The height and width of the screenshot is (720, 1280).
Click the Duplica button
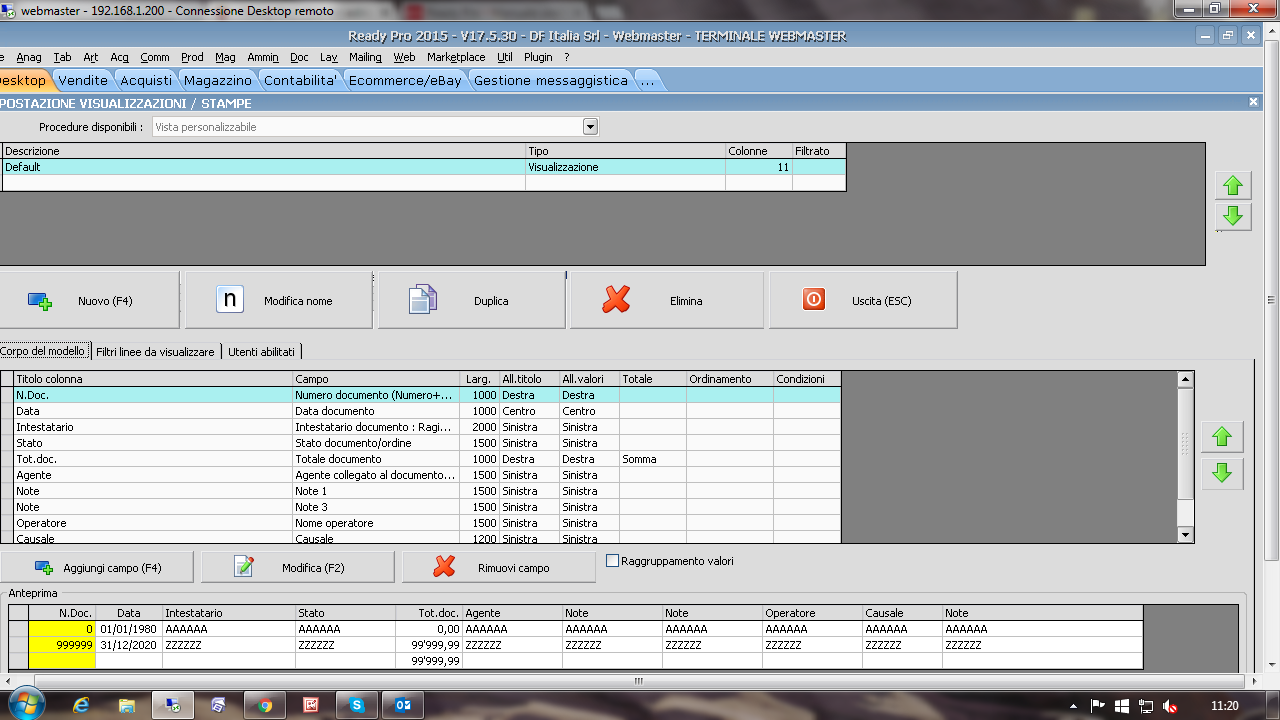point(471,300)
